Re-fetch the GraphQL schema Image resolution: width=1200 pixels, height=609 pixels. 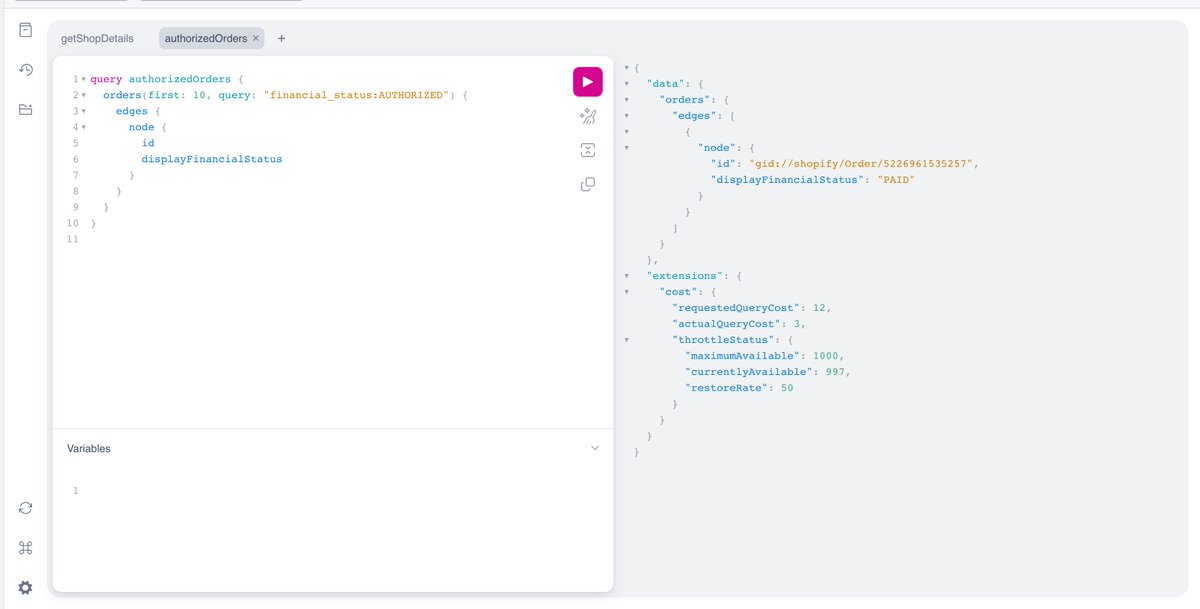(26, 508)
